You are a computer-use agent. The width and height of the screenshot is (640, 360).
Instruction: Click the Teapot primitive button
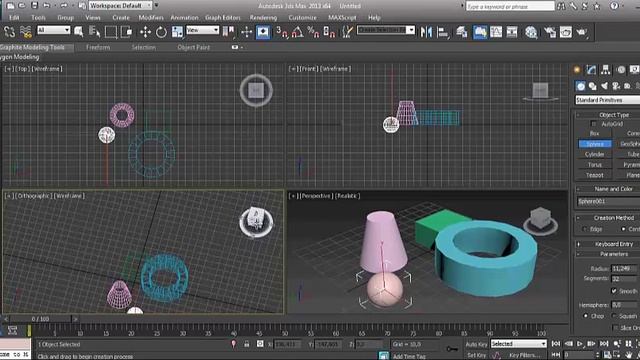point(595,175)
